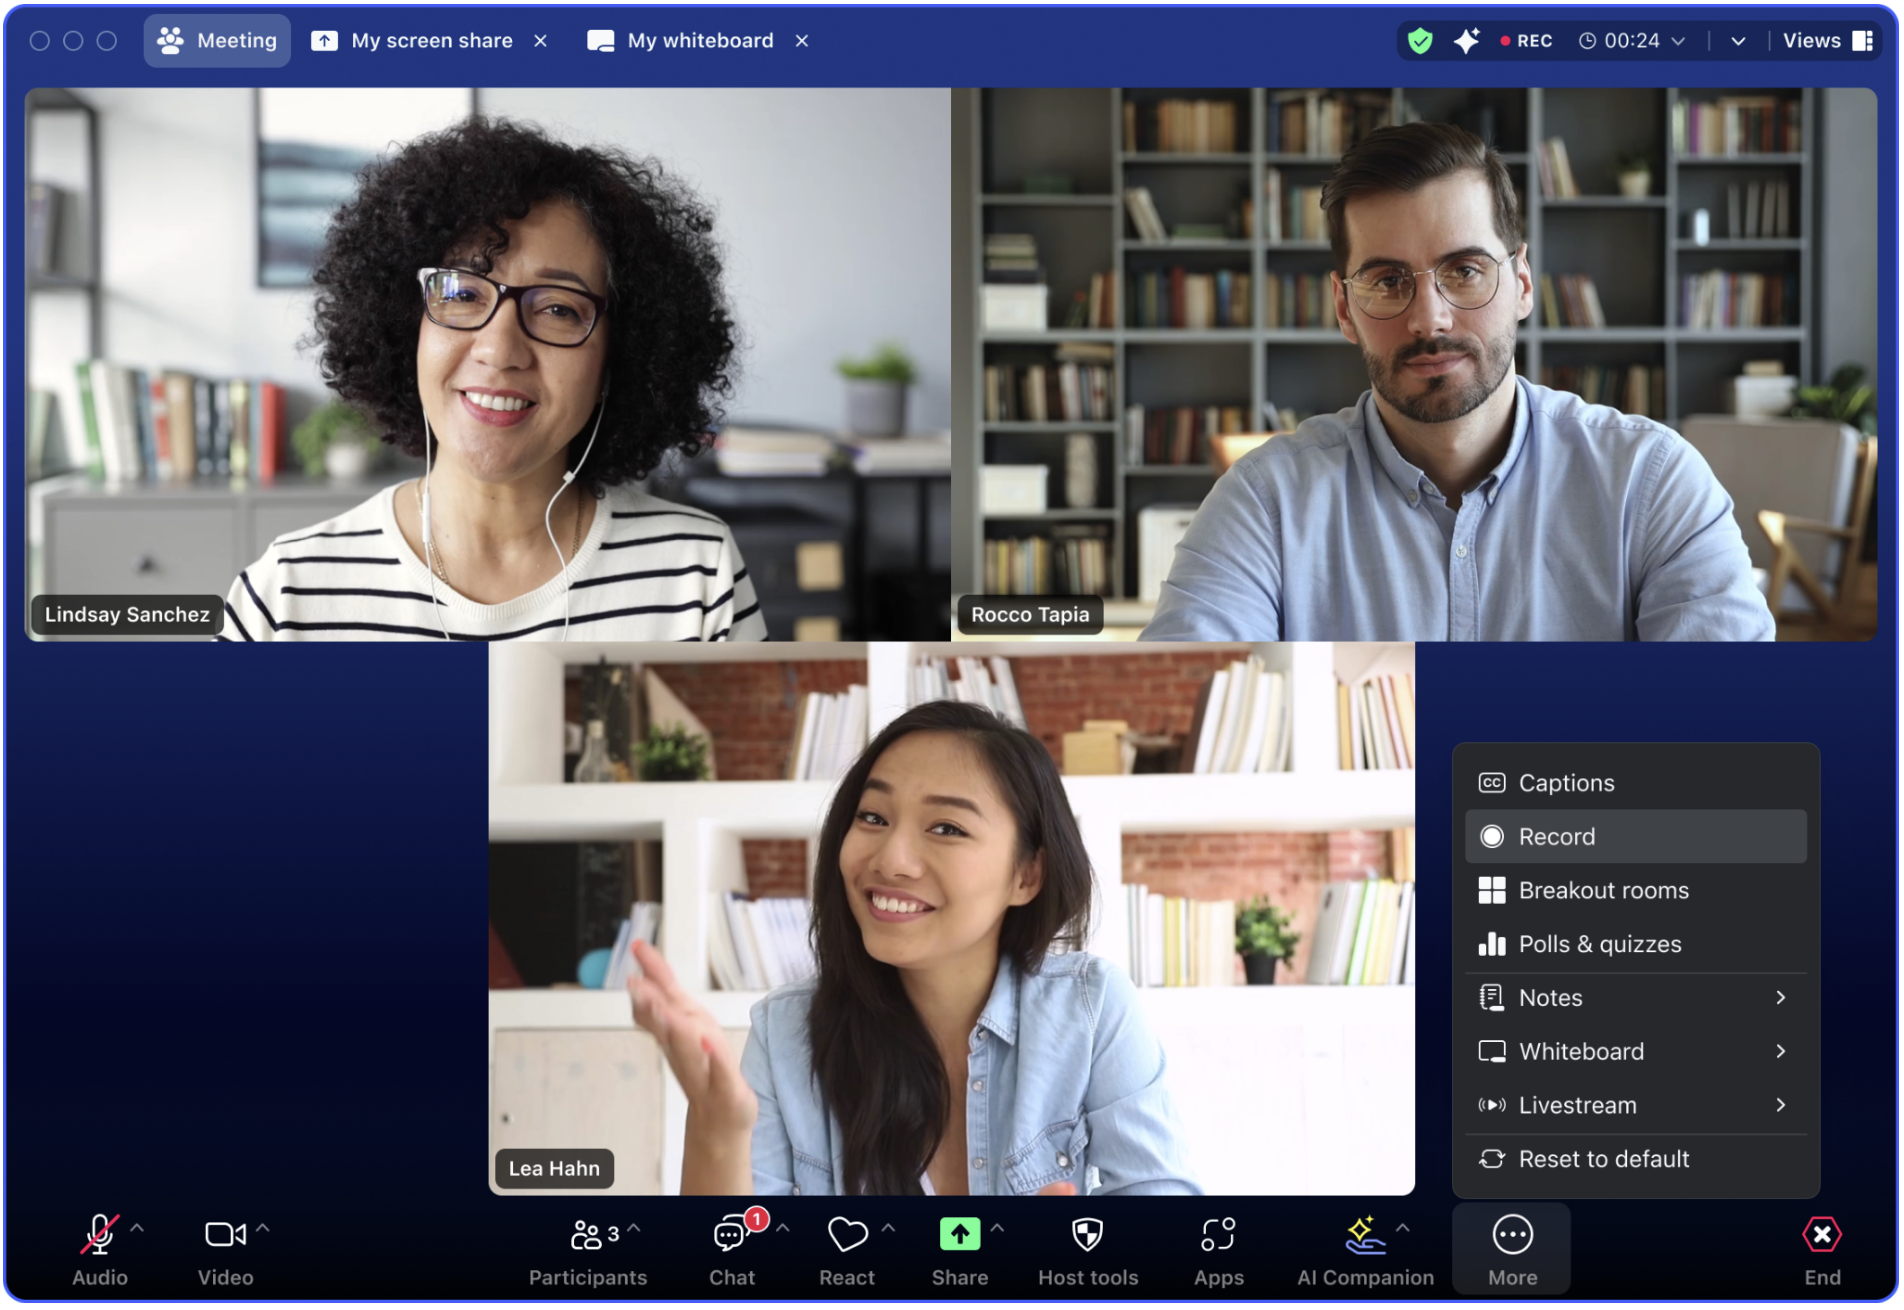
Task: Expand the Share options caret
Action: 997,1228
